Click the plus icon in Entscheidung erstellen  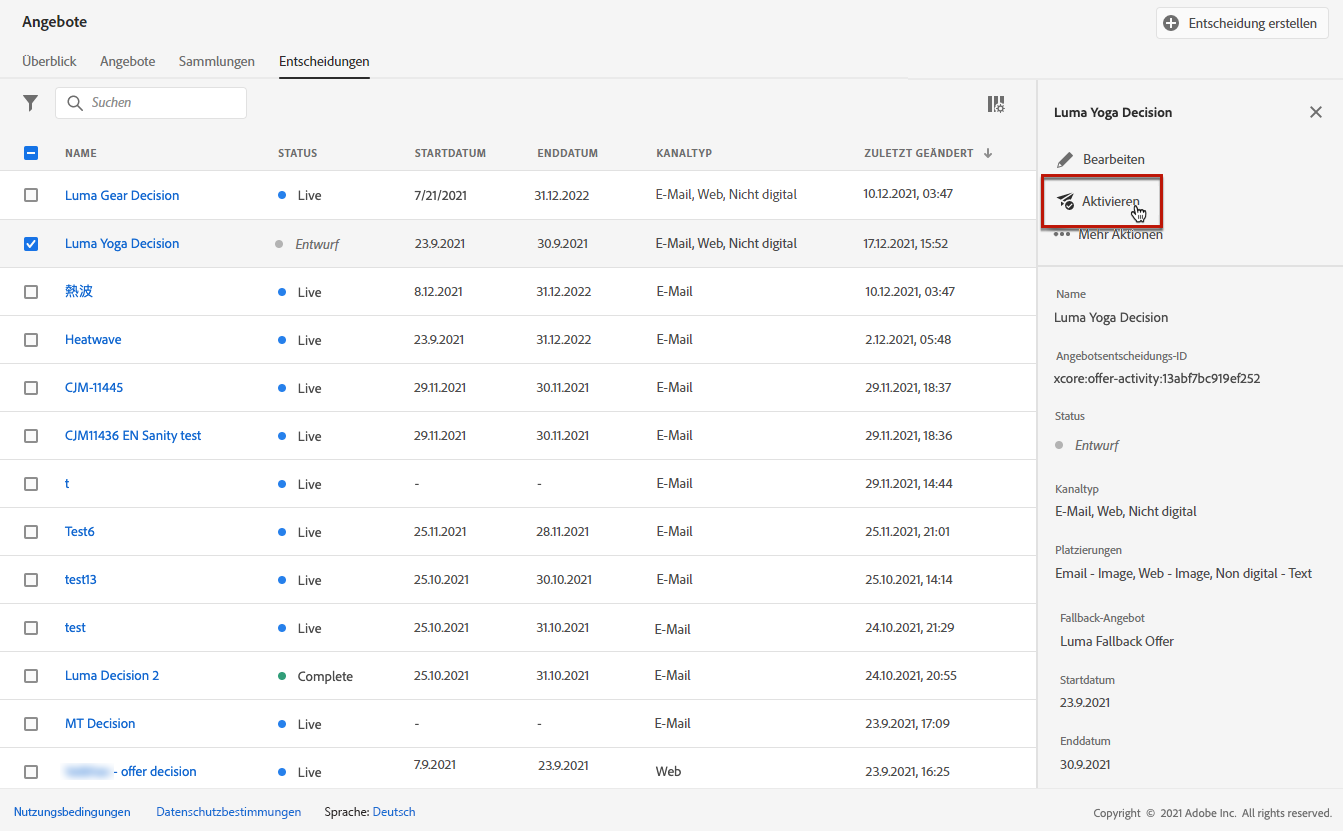pos(1171,23)
